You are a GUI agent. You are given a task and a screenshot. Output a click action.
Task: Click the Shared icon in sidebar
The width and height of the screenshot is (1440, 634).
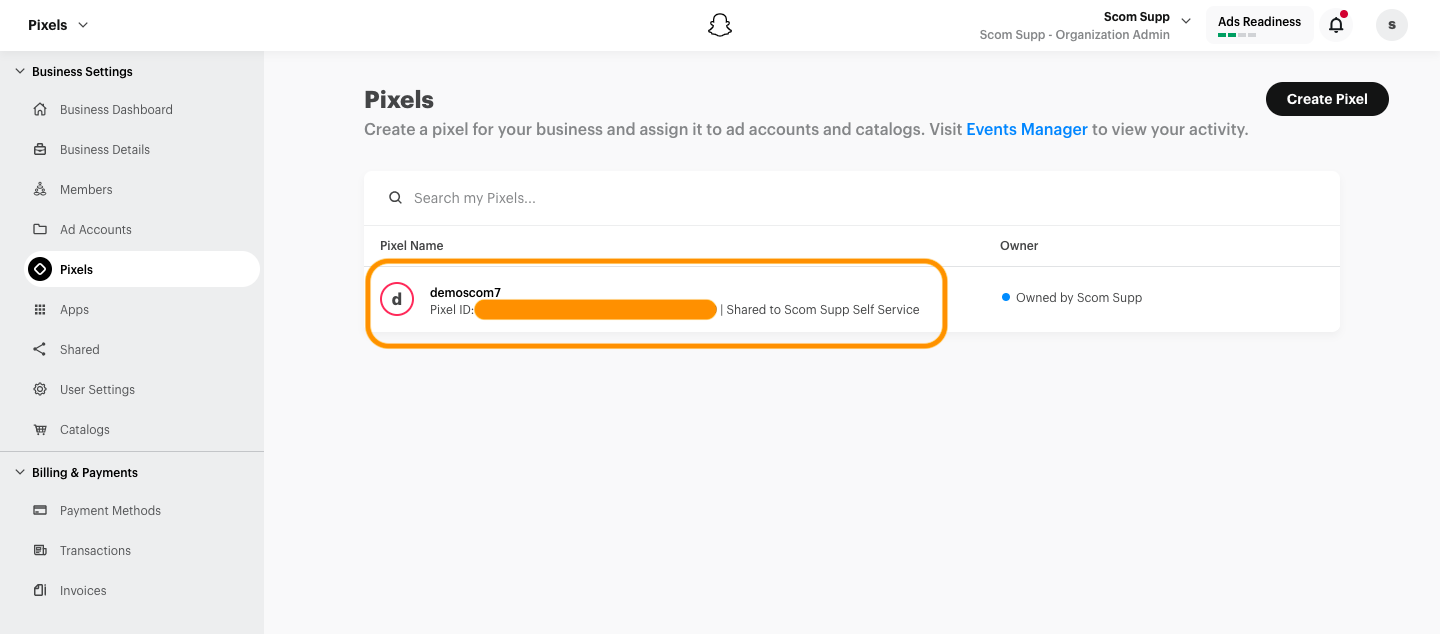click(x=40, y=350)
